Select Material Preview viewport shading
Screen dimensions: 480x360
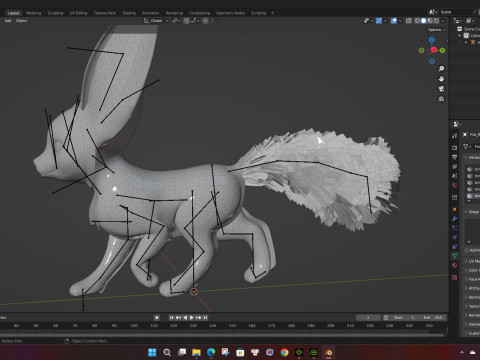coord(430,21)
